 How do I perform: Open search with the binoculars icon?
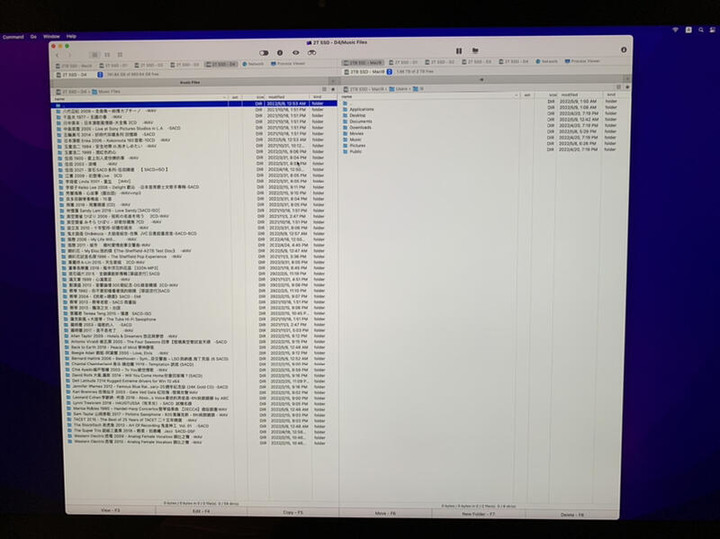click(312, 52)
